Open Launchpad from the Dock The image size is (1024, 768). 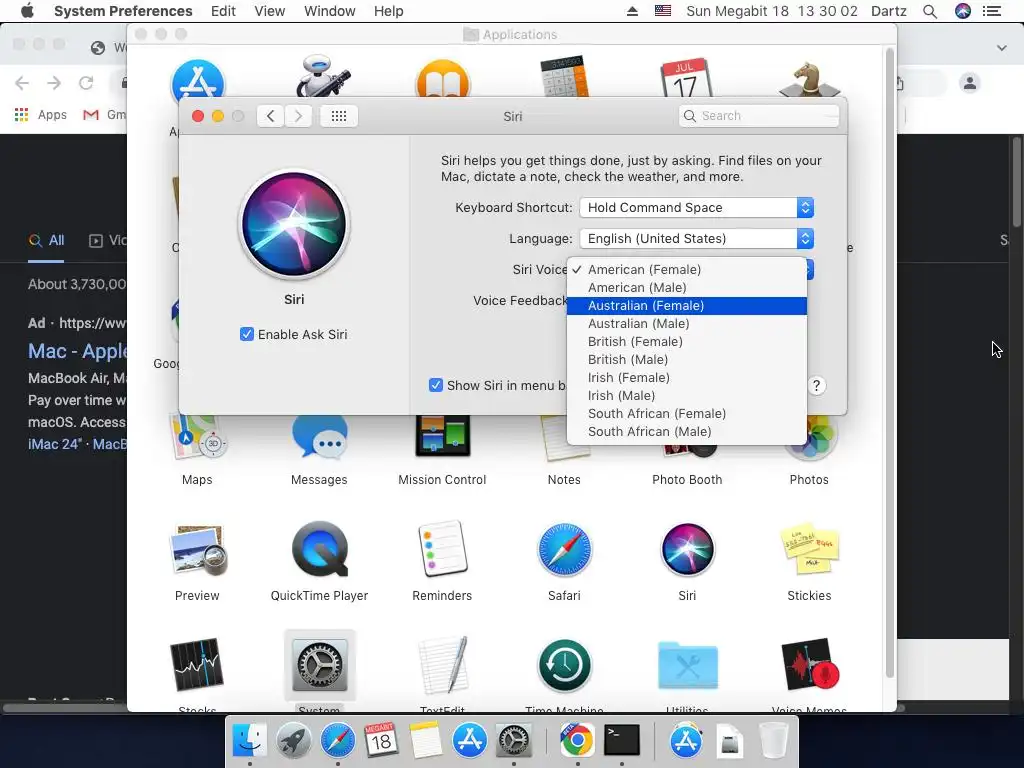pyautogui.click(x=293, y=741)
